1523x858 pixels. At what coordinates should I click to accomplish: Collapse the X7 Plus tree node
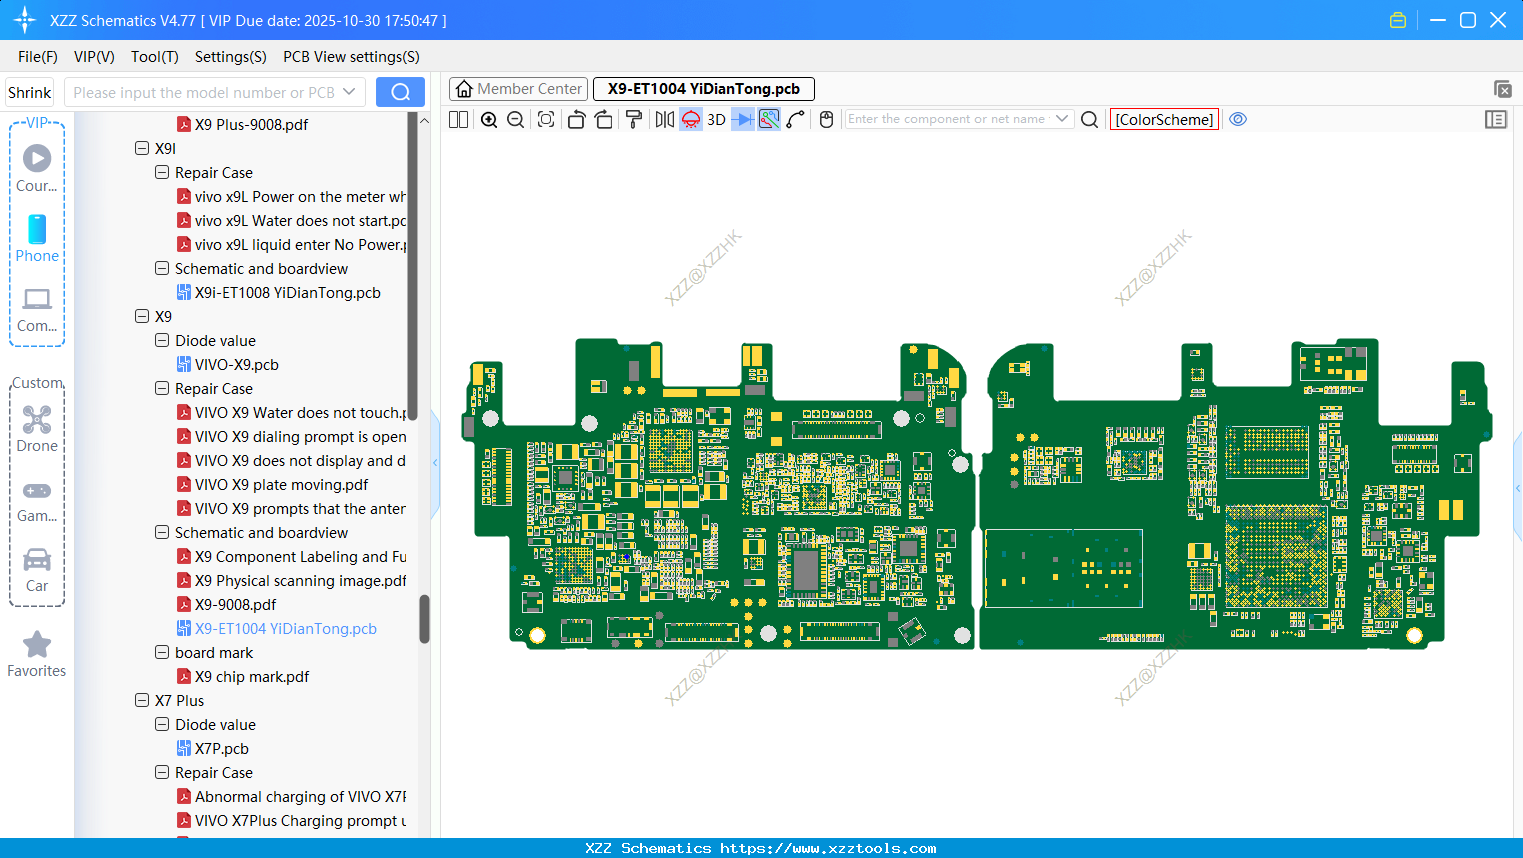(142, 700)
